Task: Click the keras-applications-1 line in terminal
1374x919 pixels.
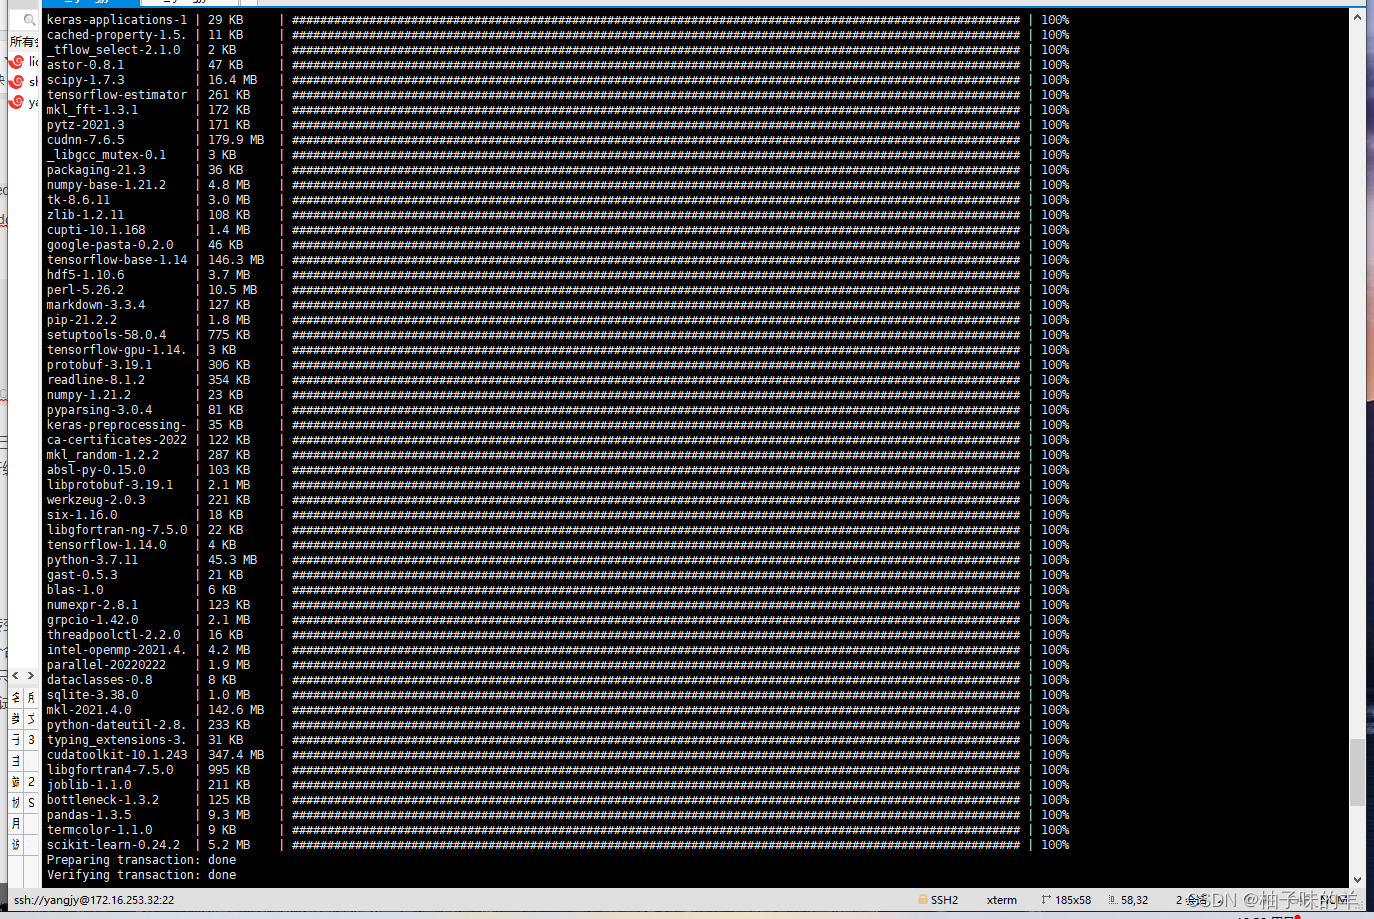Action: pos(558,20)
